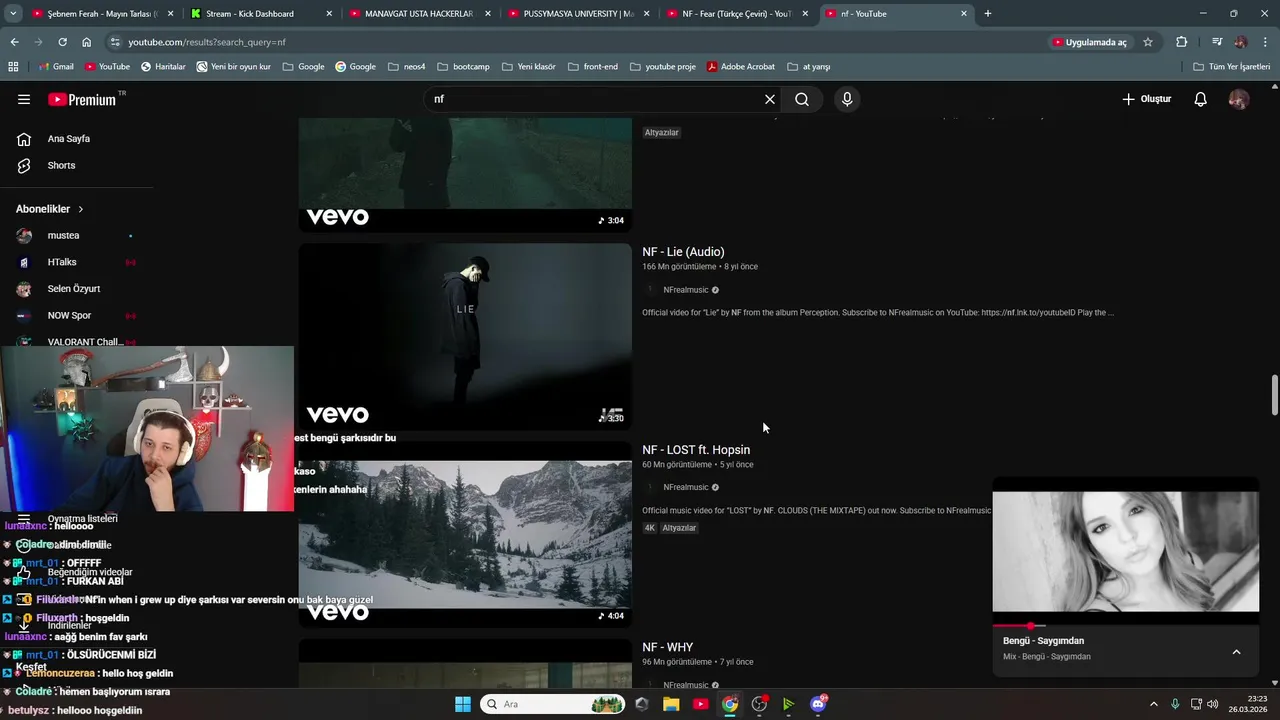Start voice search with the microphone
This screenshot has height=720, width=1280.
pos(847,99)
